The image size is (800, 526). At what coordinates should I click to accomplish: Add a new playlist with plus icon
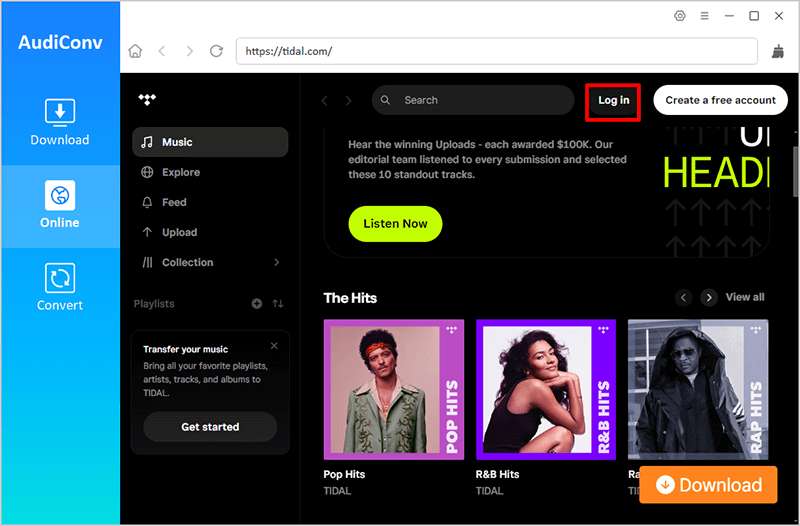[x=257, y=304]
